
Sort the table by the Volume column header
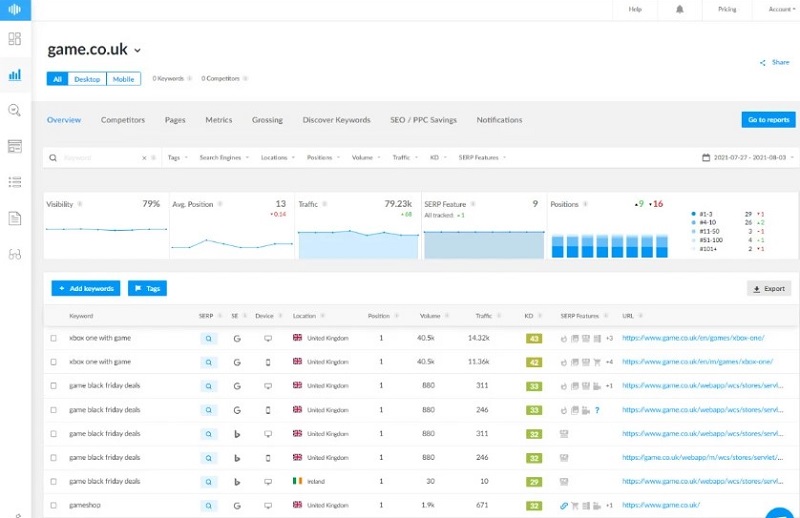[x=430, y=316]
